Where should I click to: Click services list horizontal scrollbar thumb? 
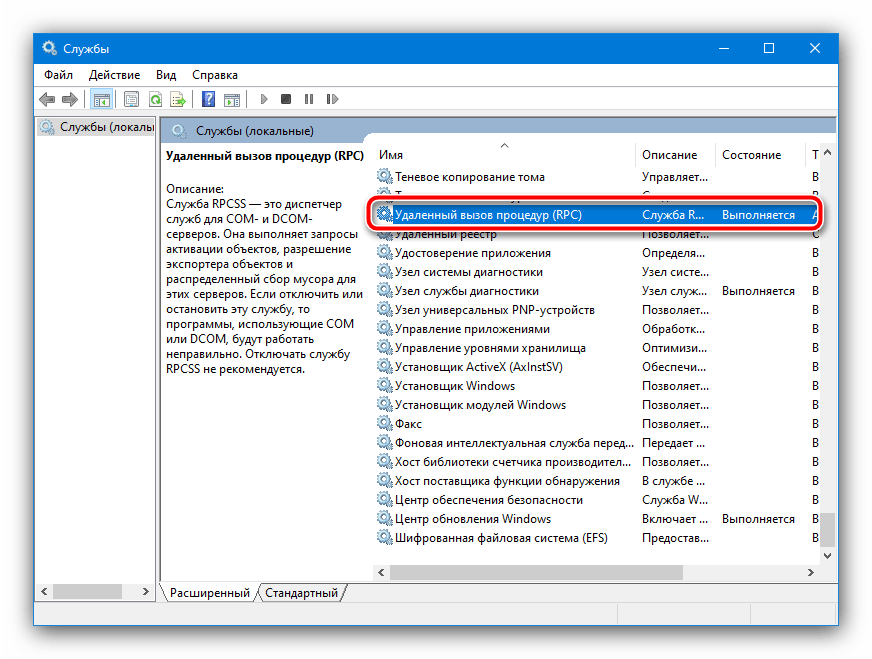[x=536, y=572]
